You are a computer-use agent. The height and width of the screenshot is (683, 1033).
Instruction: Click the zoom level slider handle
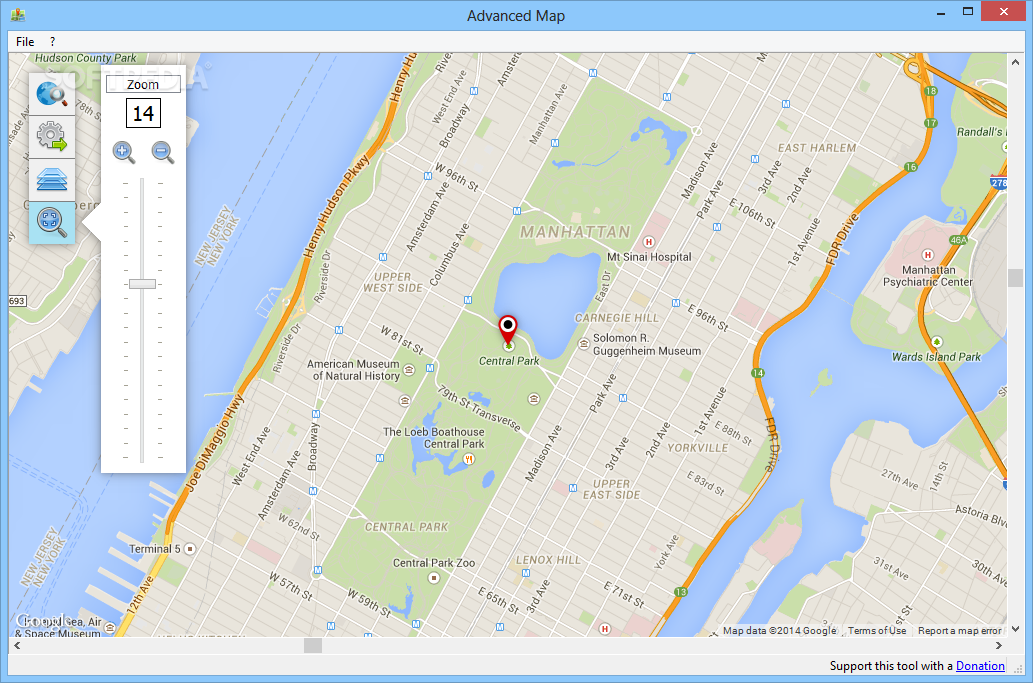(x=142, y=284)
